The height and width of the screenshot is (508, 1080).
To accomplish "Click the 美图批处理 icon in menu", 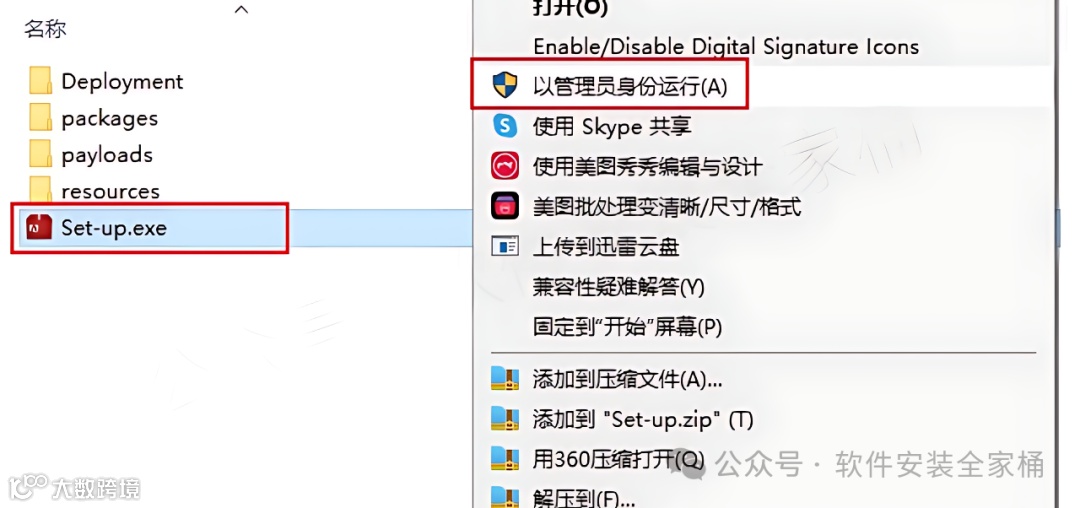I will tap(504, 206).
